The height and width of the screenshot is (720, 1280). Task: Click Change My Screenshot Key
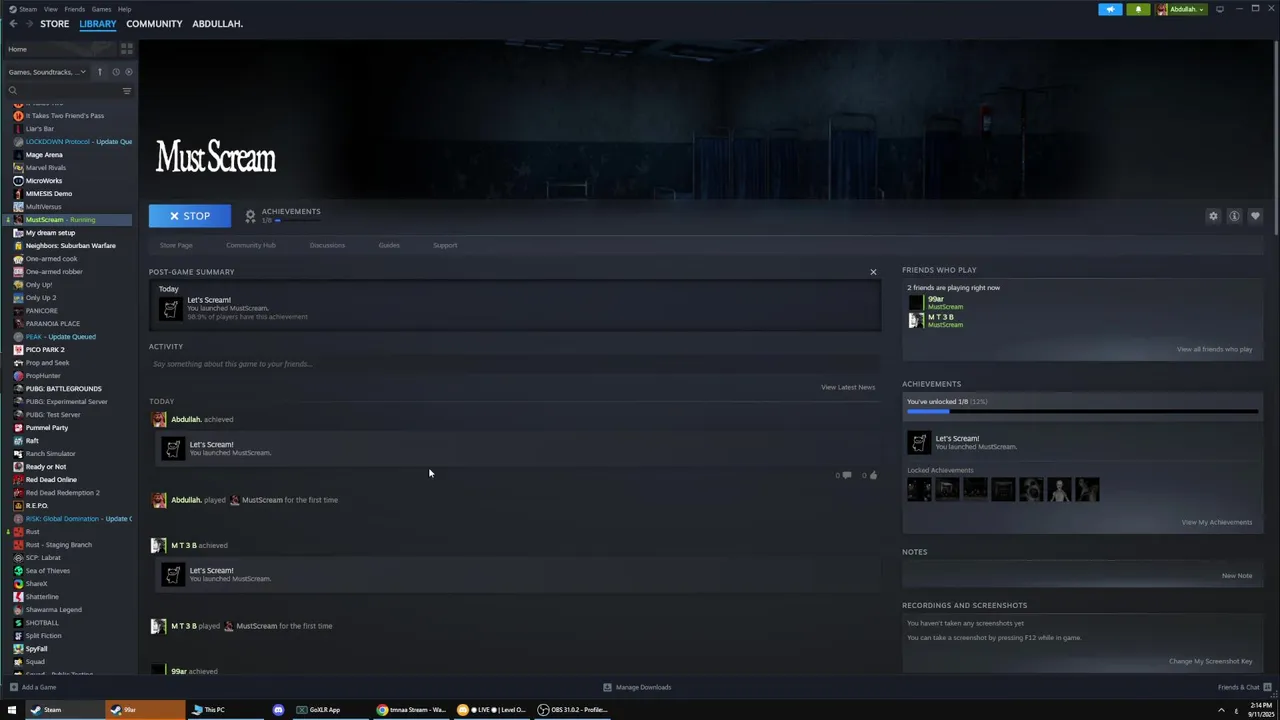coord(1210,661)
